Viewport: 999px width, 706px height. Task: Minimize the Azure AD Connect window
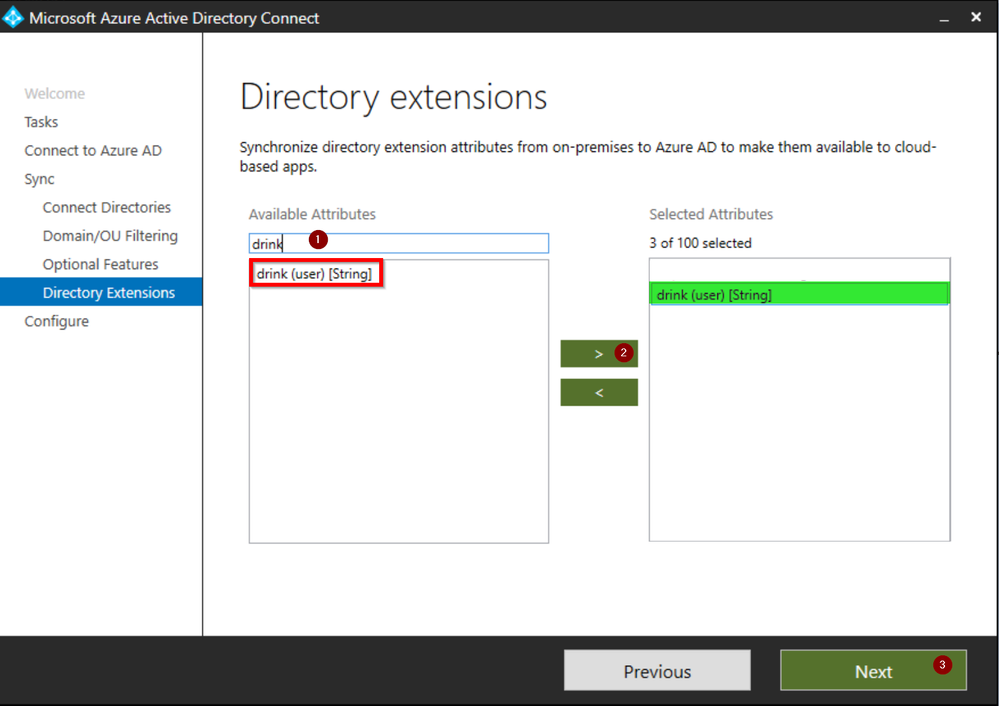[944, 18]
